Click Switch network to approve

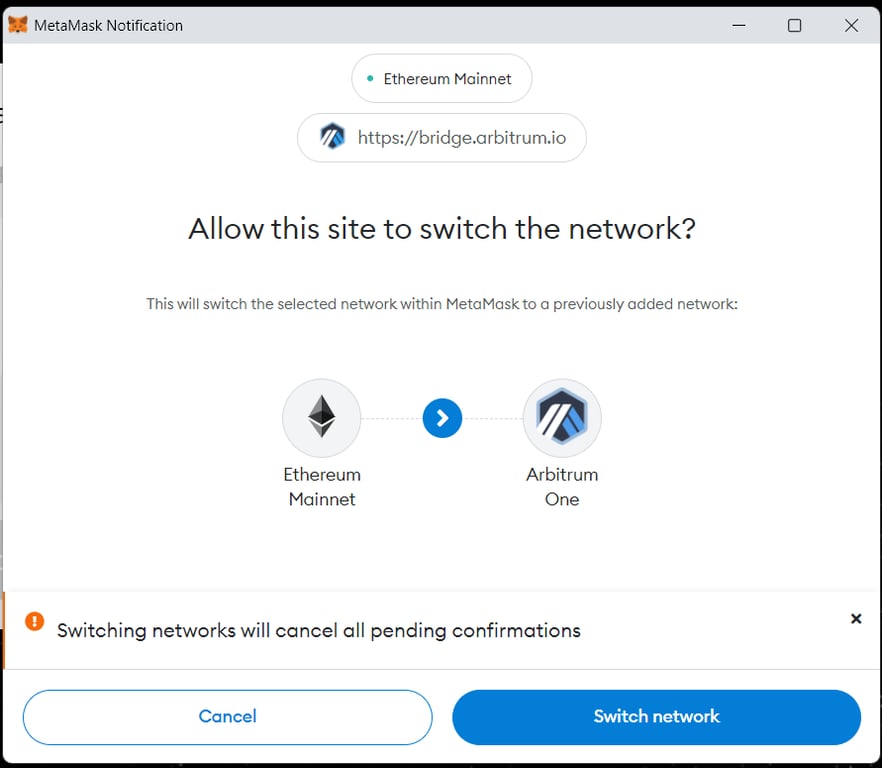(656, 716)
